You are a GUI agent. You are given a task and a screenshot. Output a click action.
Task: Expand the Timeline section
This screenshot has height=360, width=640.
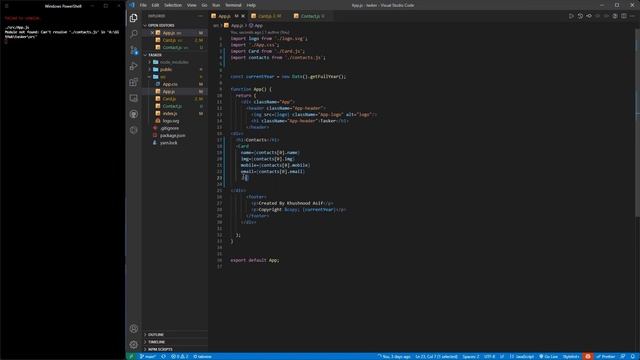coord(176,342)
